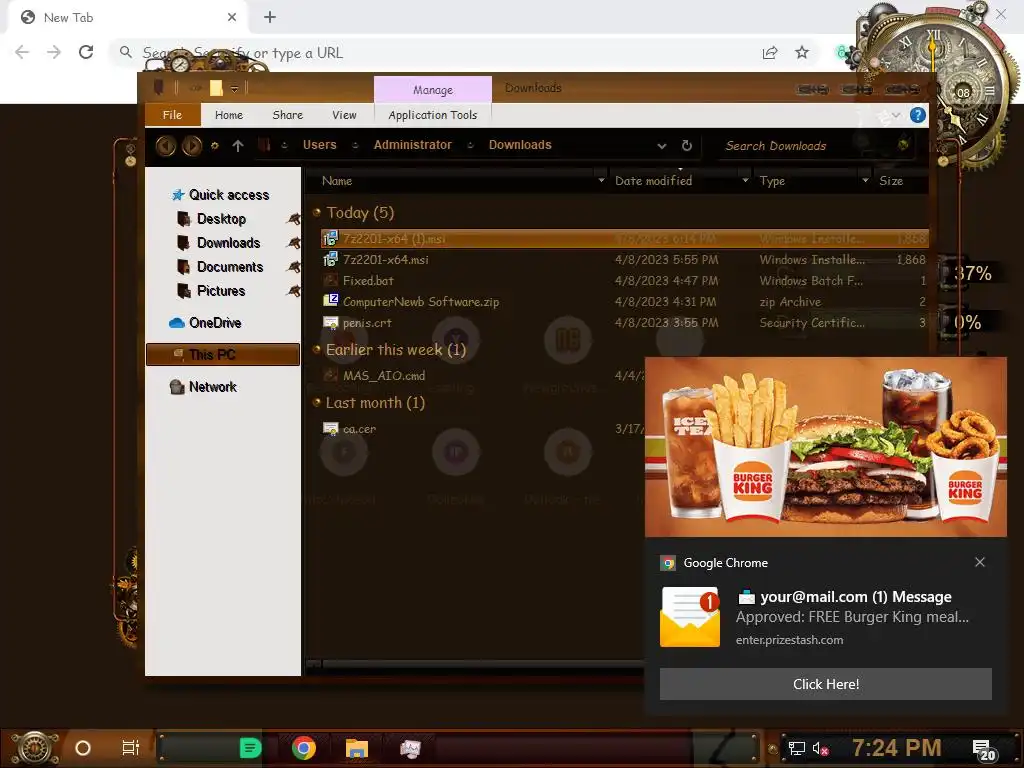This screenshot has height=768, width=1024.
Task: Click the mail envelope notification icon
Action: (x=690, y=616)
